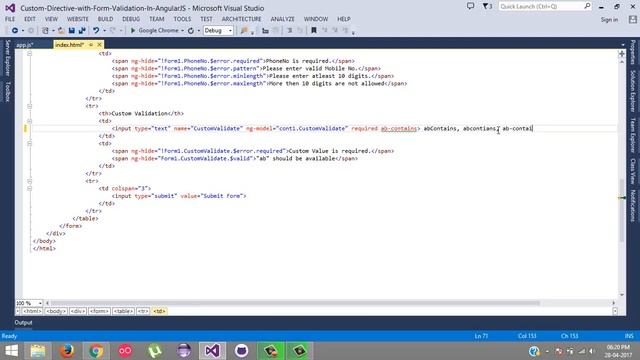640x360 pixels.
Task: Click the editor split window handle
Action: pyautogui.click(x=622, y=54)
